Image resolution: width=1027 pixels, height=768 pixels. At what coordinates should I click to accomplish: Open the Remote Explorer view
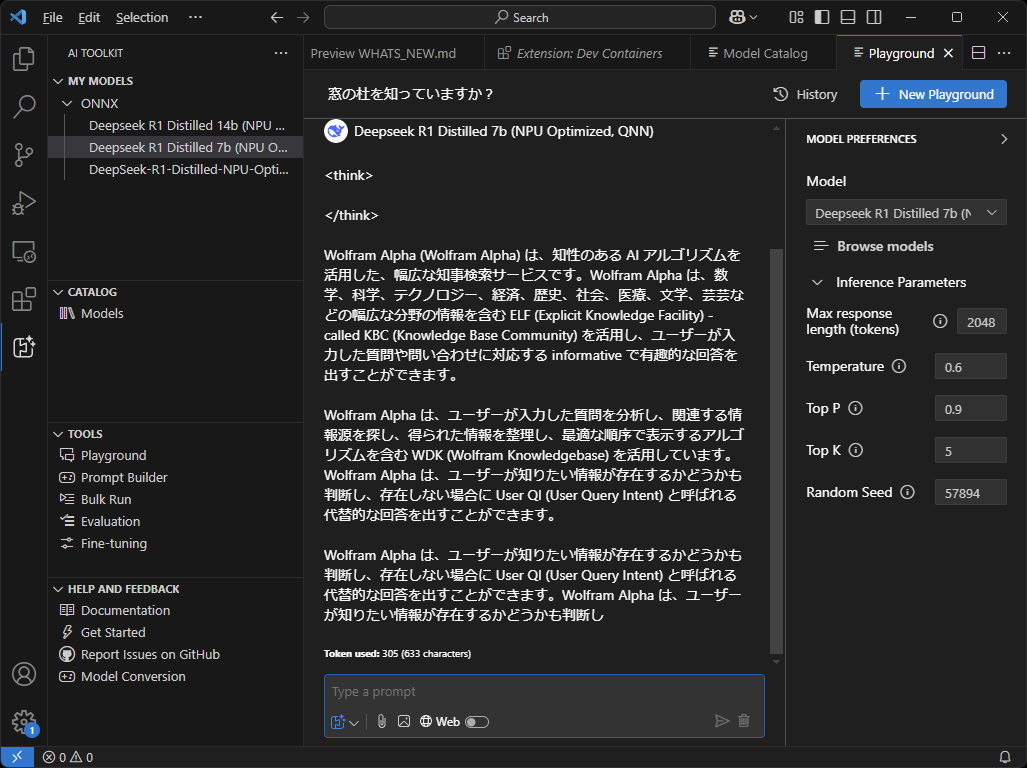point(24,251)
